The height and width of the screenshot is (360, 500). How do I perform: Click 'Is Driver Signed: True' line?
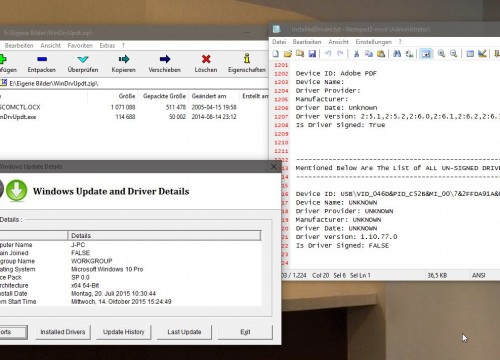340,125
